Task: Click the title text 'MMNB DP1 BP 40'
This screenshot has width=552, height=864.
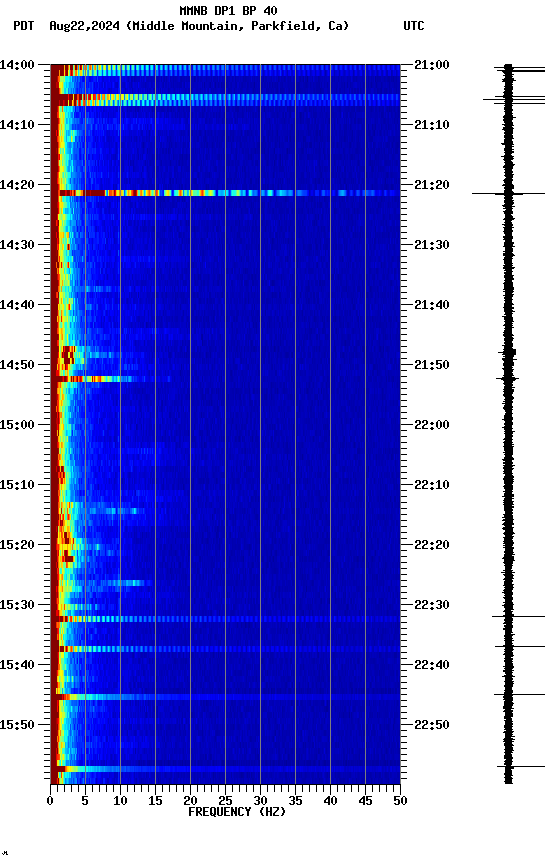Action: [x=228, y=10]
